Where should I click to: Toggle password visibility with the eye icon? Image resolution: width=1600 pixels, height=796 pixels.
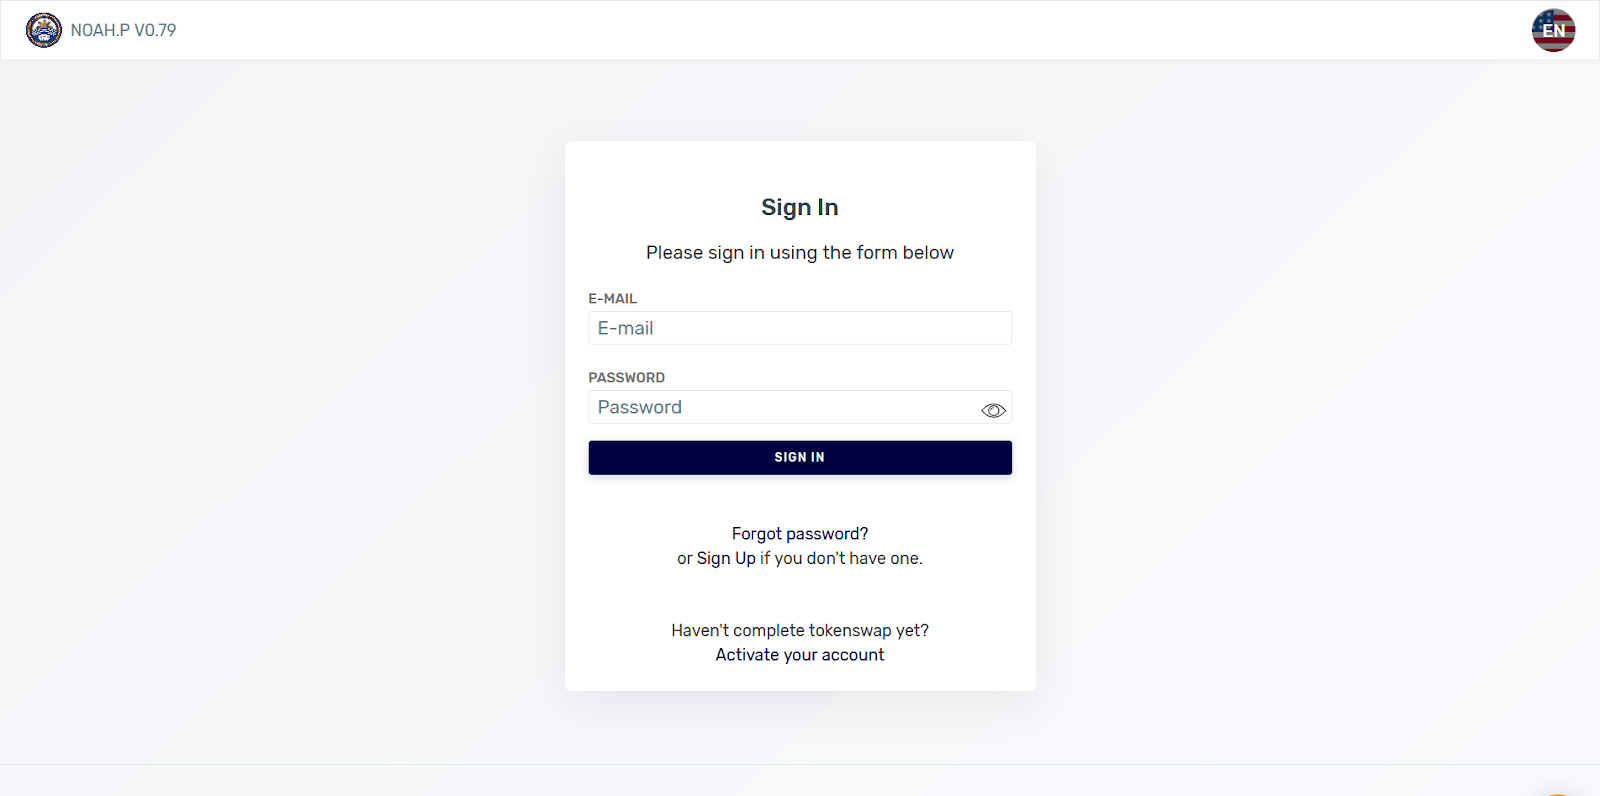click(x=993, y=410)
